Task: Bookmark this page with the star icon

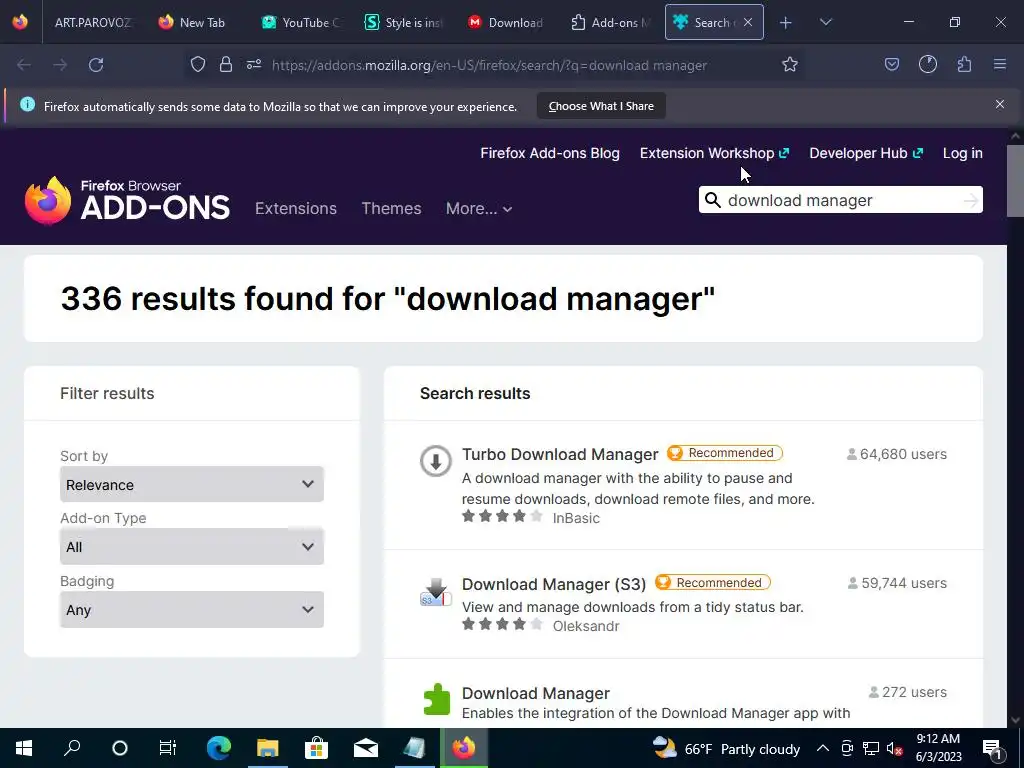Action: click(790, 65)
